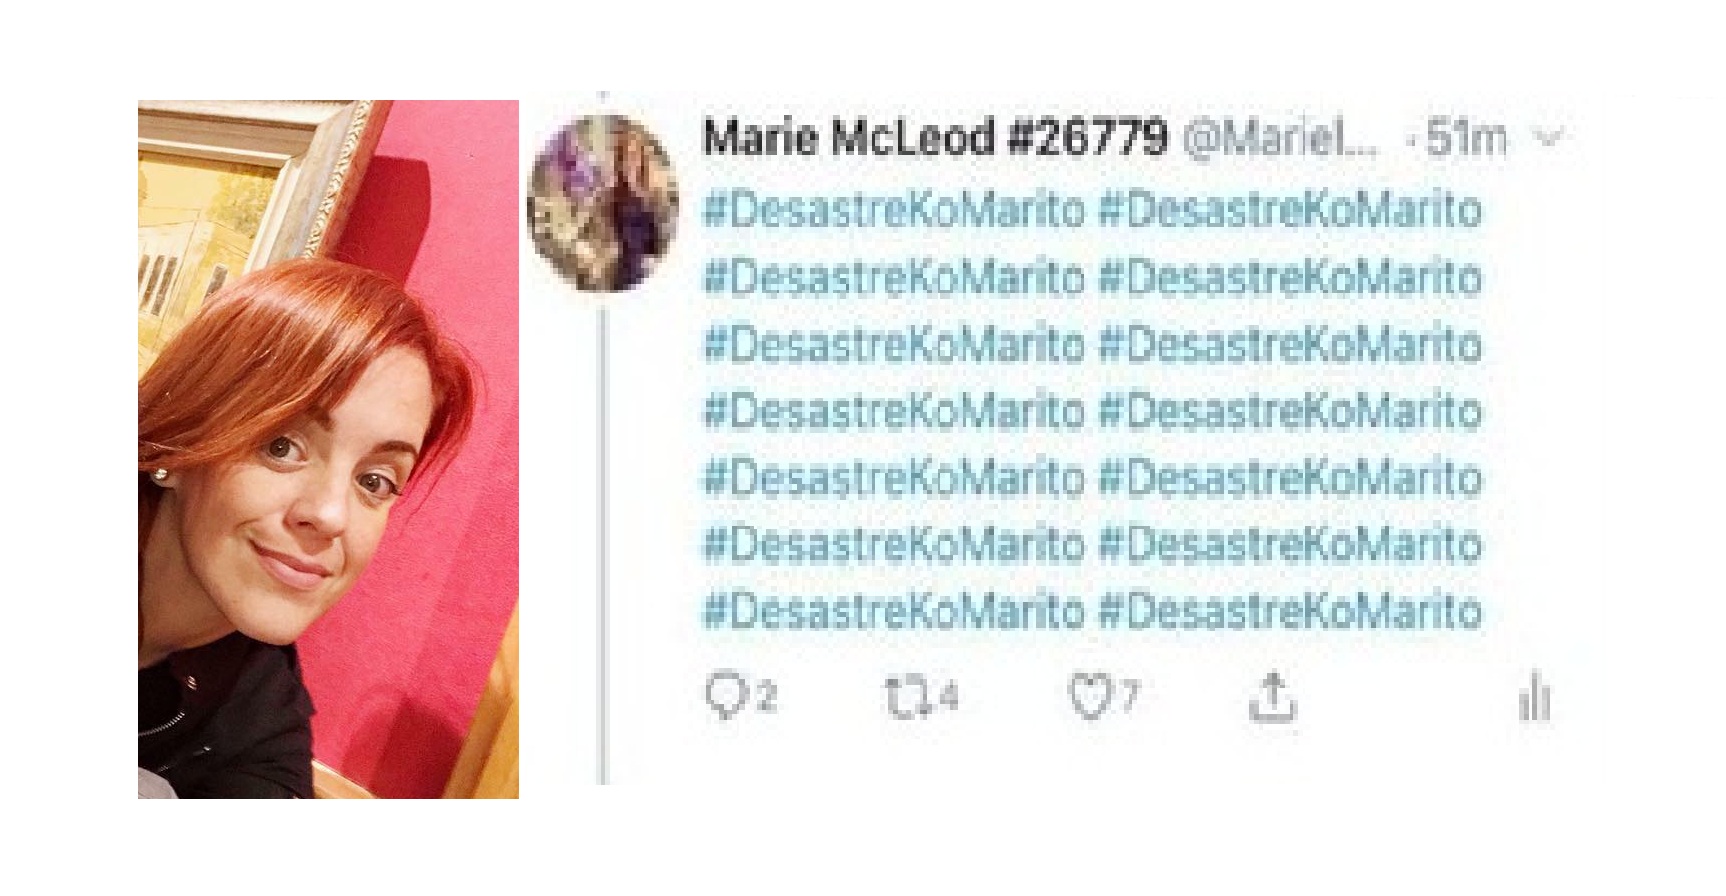1726x896 pixels.
Task: Open the Marie McLeod #26779 display name
Action: click(935, 137)
